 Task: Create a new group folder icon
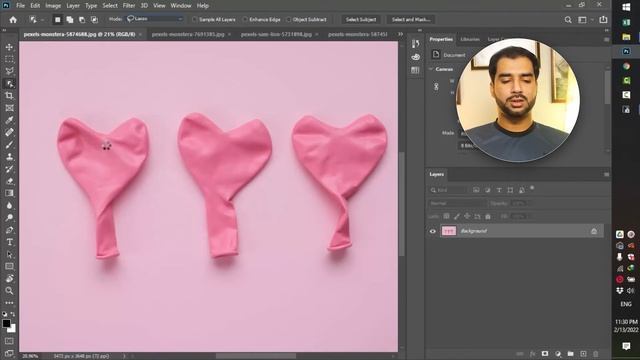click(x=570, y=354)
